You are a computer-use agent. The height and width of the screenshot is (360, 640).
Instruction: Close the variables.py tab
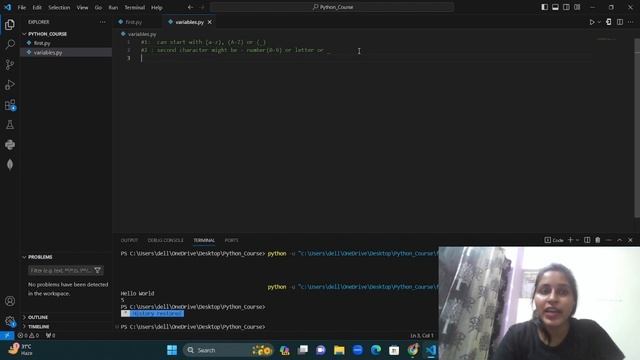[x=210, y=22]
